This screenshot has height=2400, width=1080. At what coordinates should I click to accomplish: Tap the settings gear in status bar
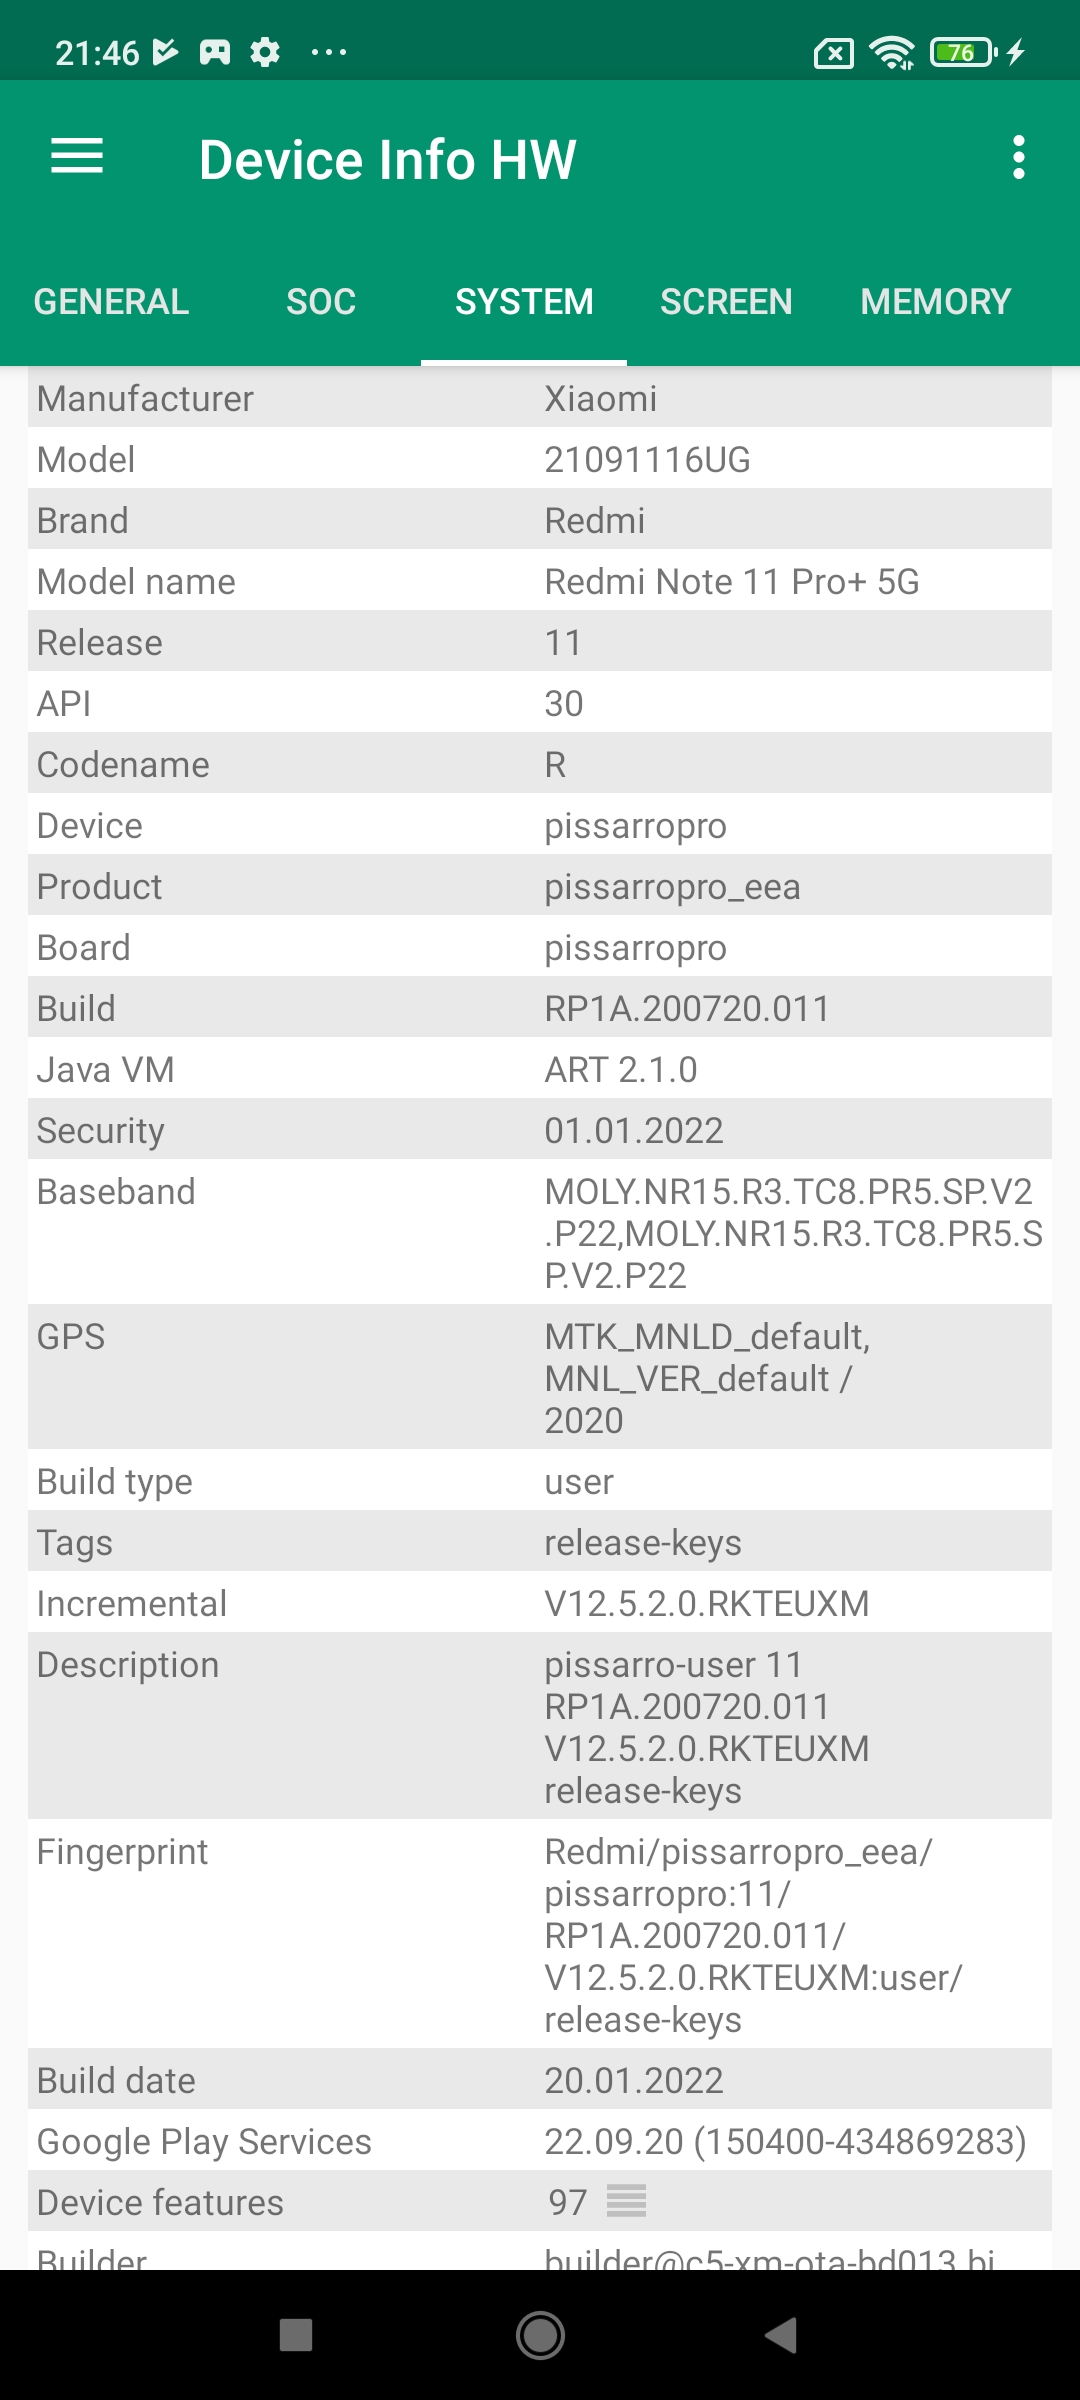265,52
